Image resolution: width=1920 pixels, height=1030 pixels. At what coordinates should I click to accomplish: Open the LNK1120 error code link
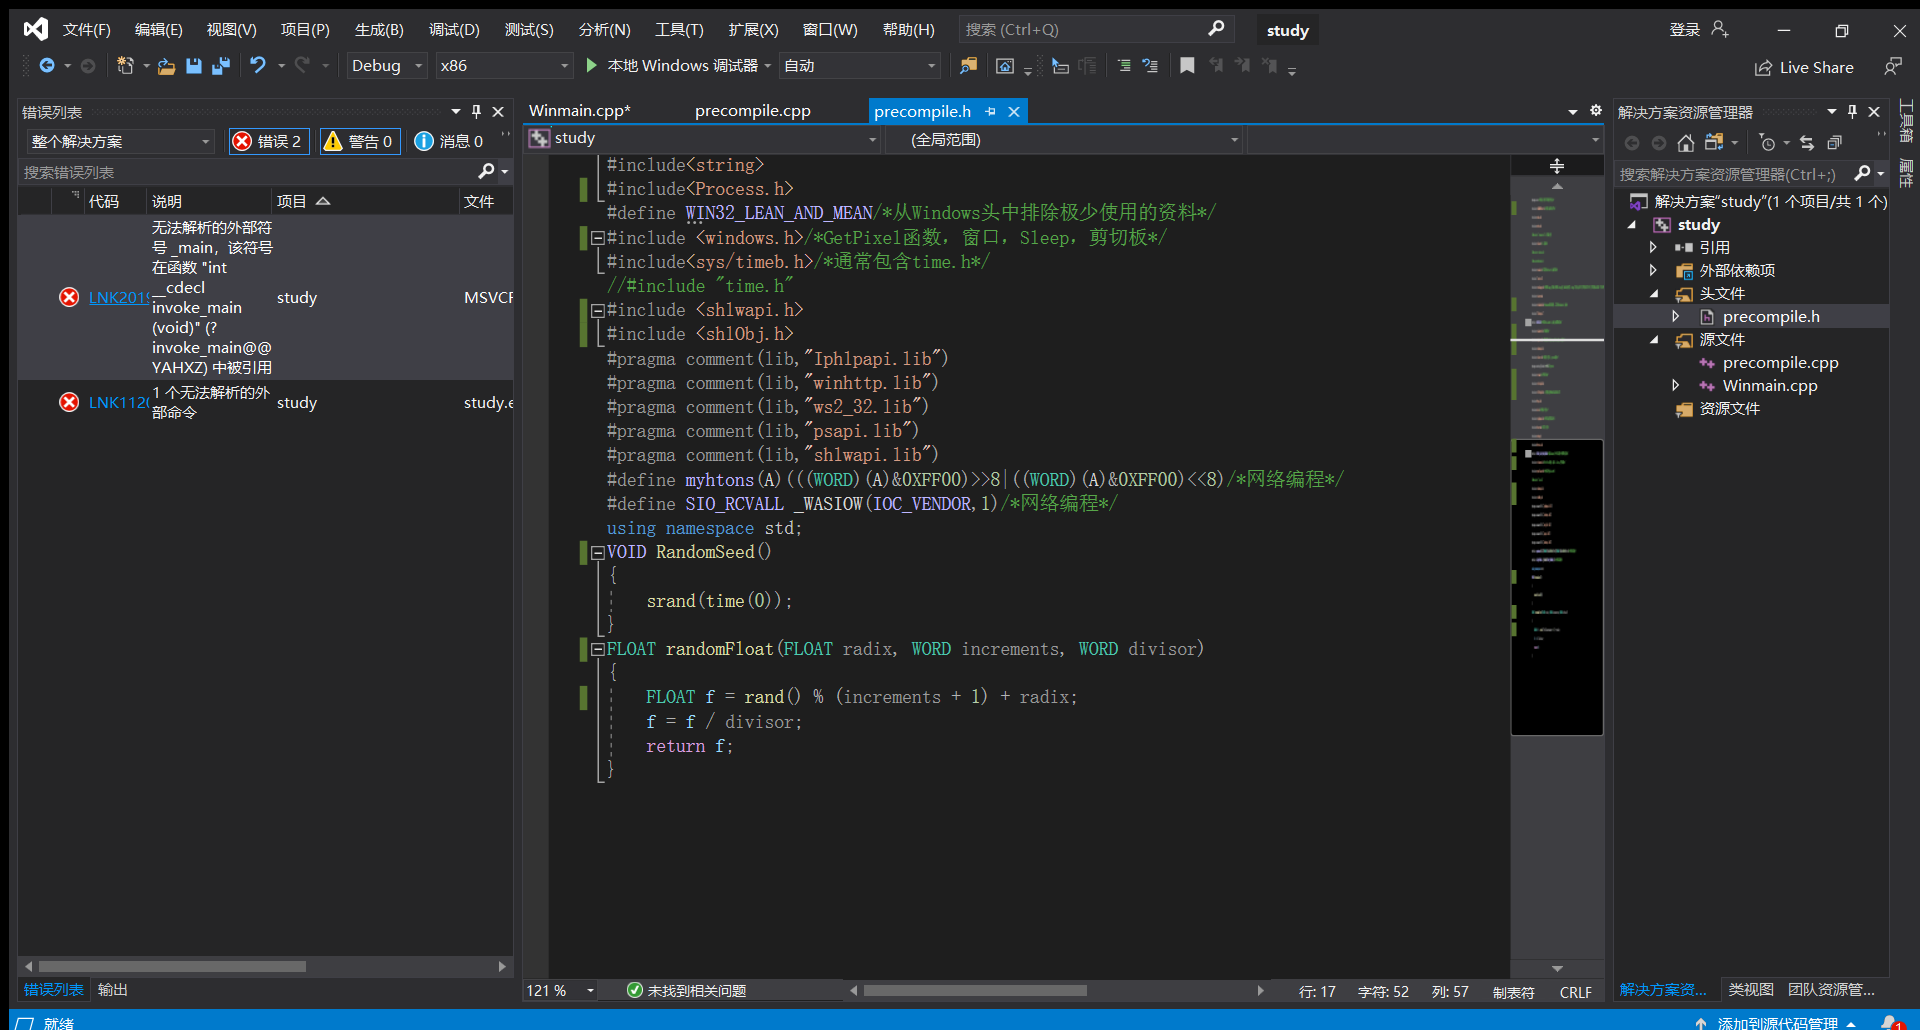coord(118,402)
